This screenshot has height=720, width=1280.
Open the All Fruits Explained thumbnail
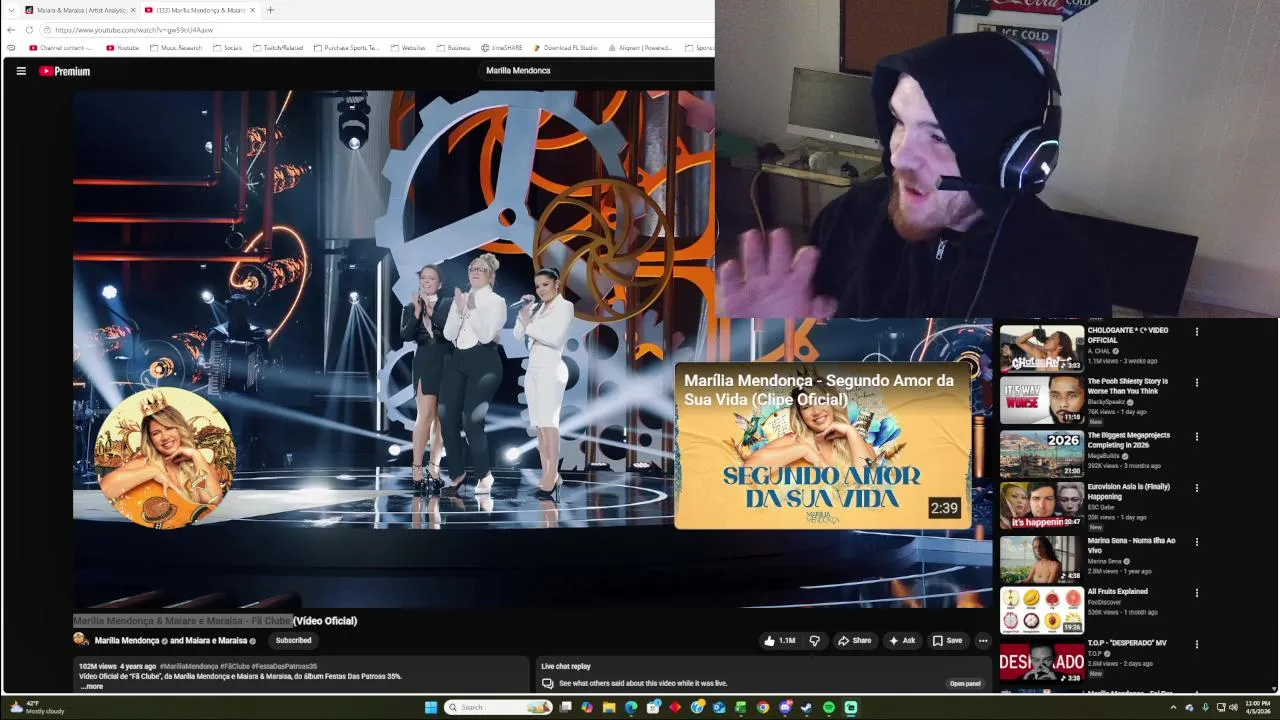[1042, 610]
